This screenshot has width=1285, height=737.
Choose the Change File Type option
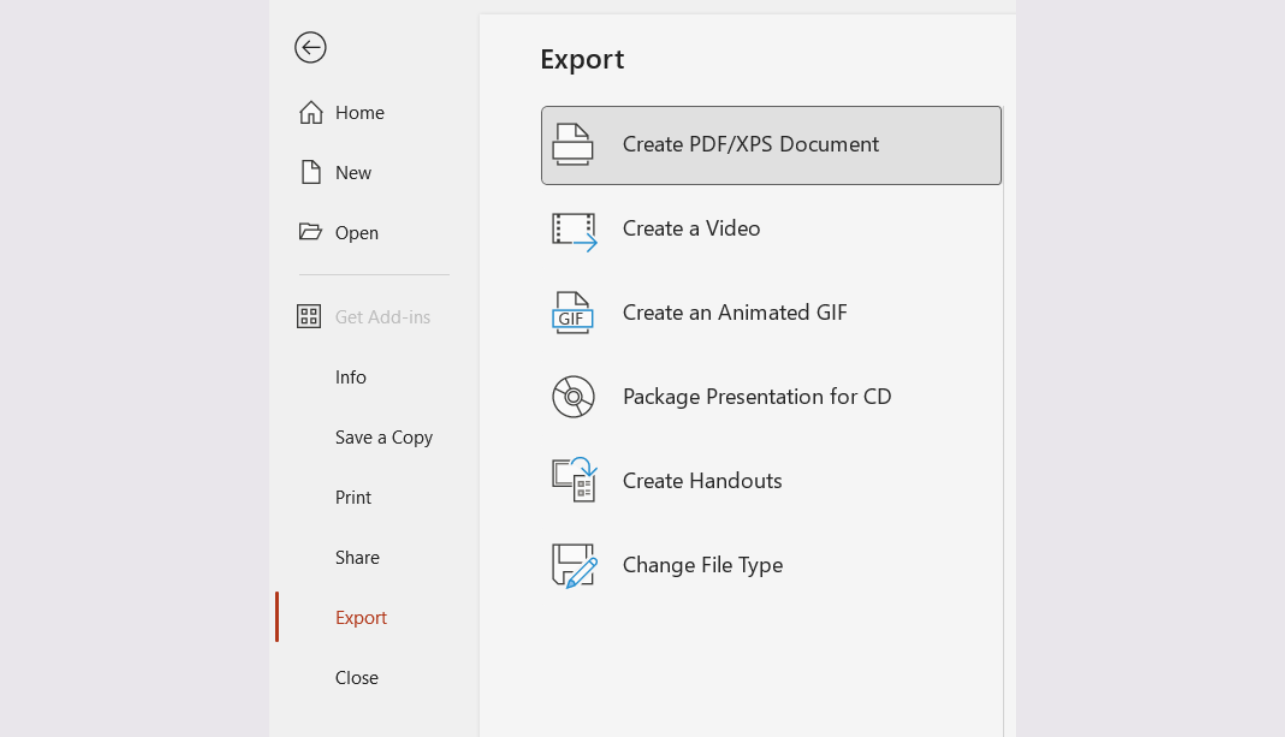coord(703,565)
